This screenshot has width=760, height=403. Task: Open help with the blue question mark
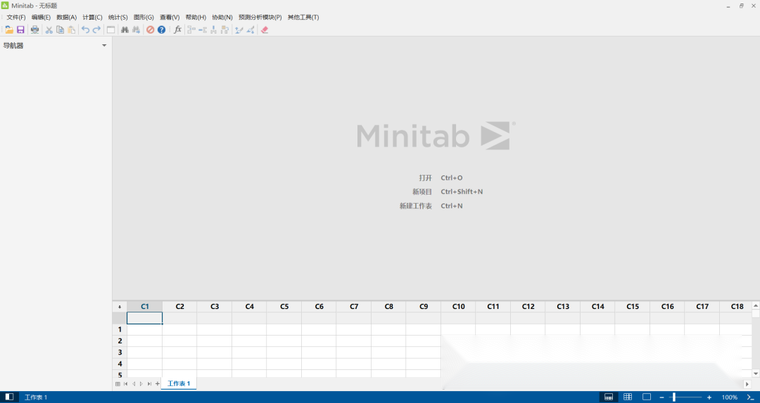tap(161, 30)
